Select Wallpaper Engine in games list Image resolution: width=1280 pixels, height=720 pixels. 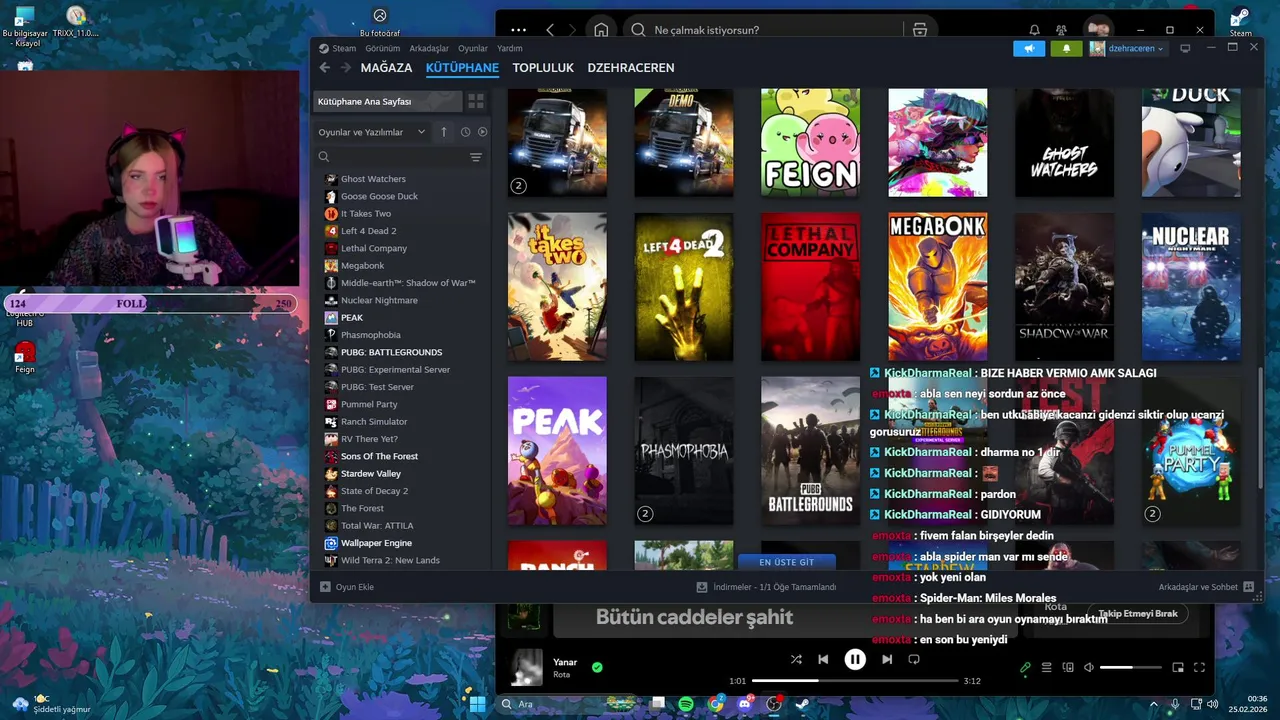[376, 543]
